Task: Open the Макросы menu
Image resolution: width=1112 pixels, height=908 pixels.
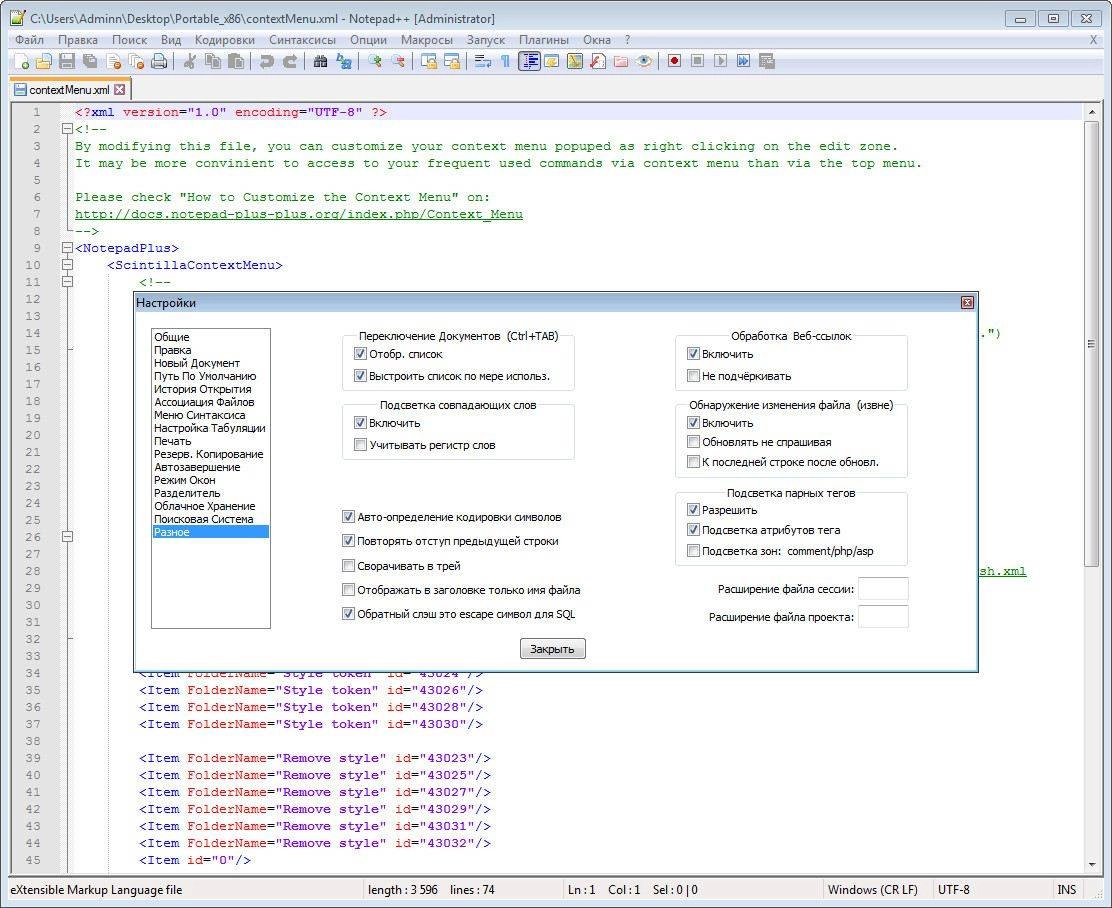Action: (426, 40)
